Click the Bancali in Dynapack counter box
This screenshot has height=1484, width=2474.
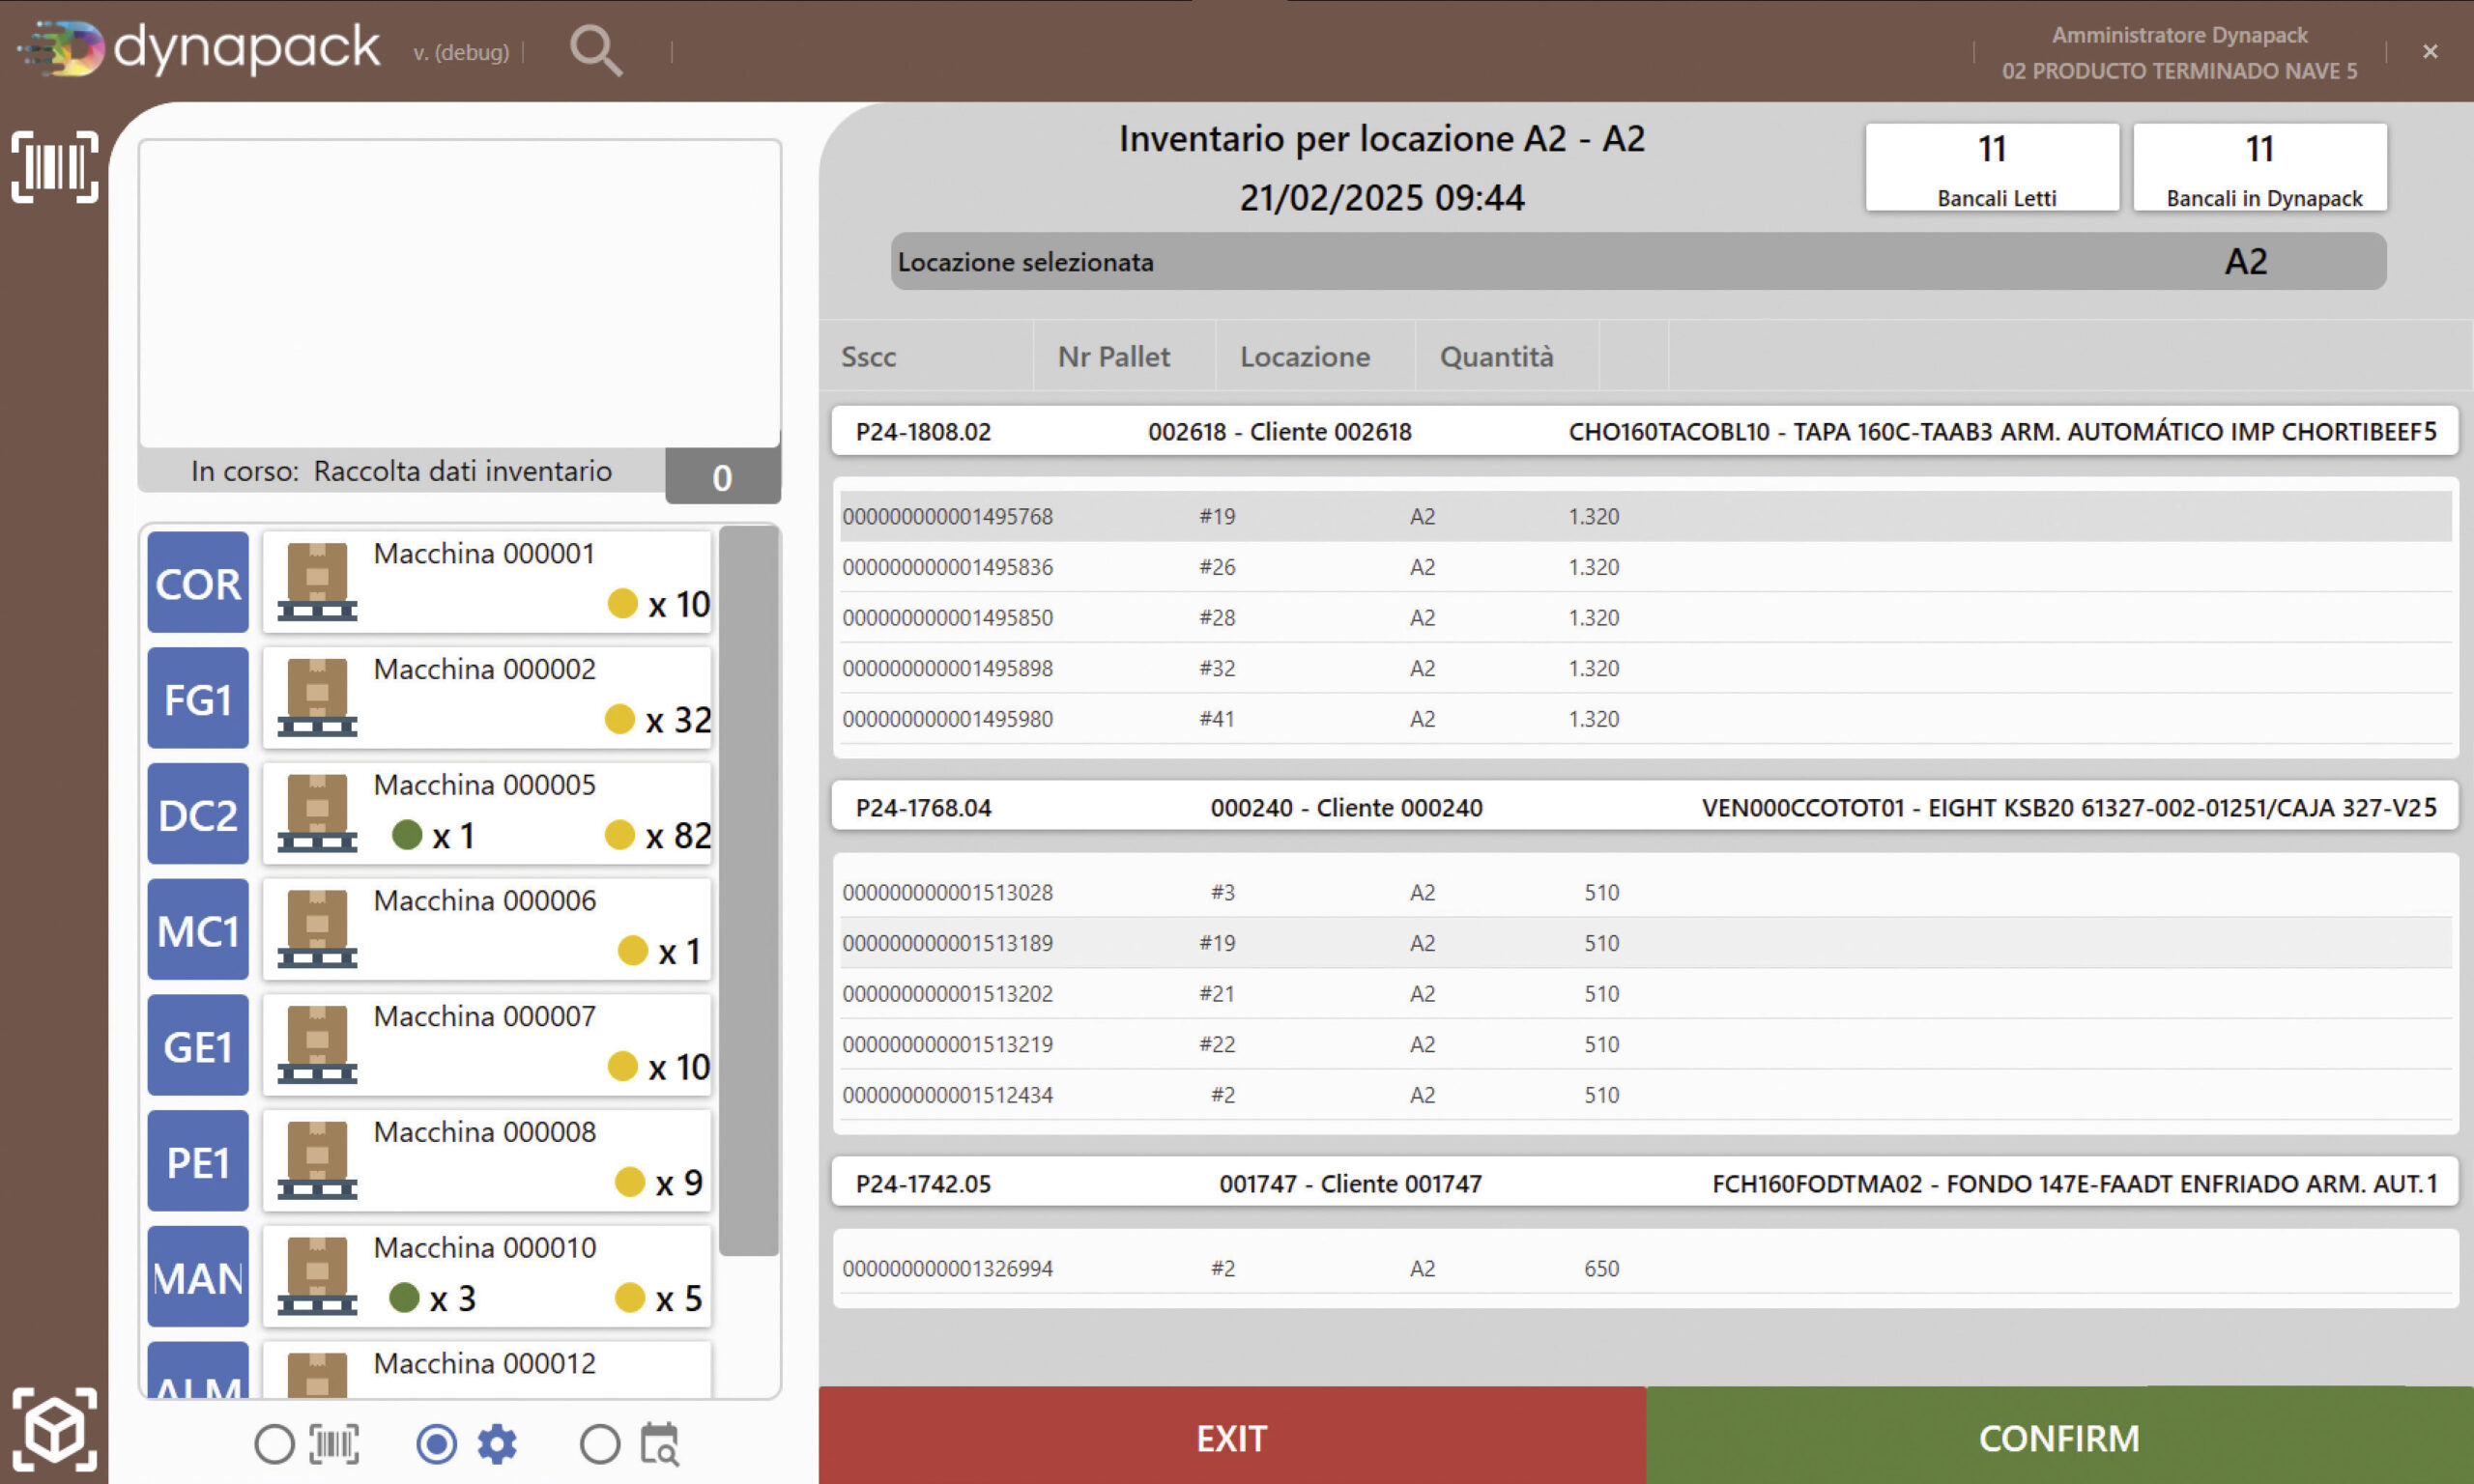coord(2260,167)
